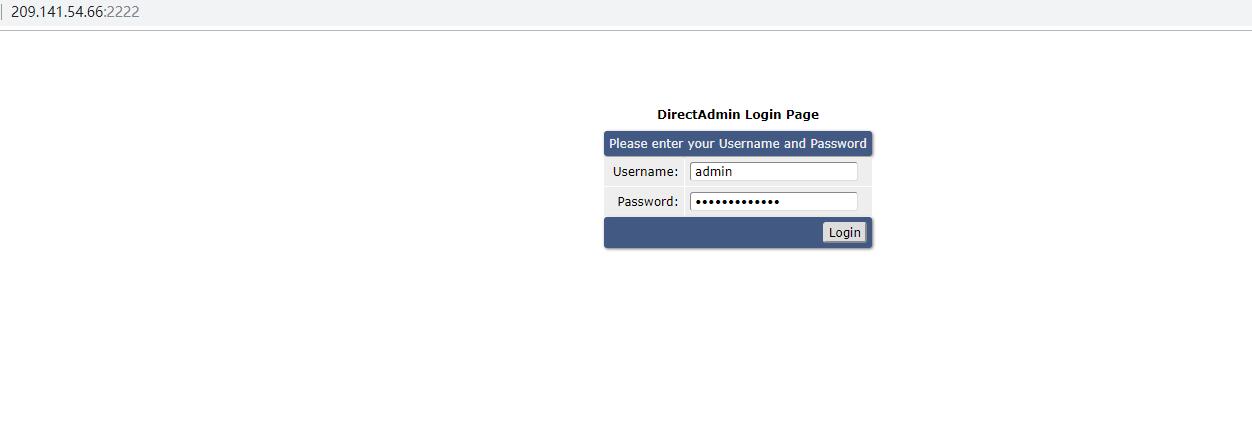Focus the Password input field
This screenshot has width=1252, height=424.
(x=773, y=201)
